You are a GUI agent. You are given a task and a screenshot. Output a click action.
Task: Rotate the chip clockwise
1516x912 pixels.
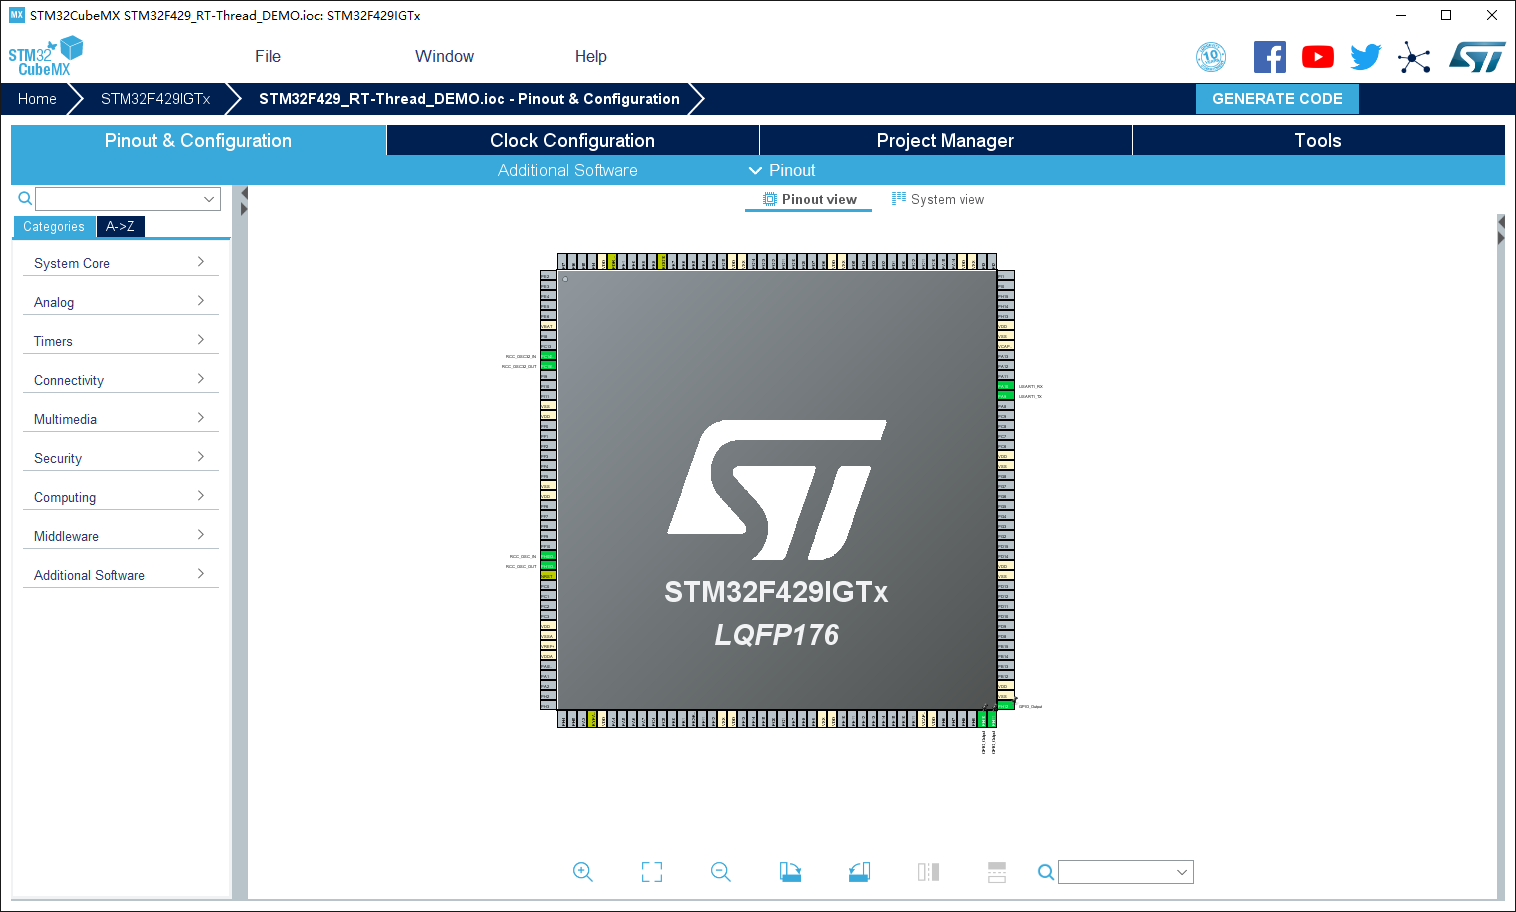click(789, 871)
